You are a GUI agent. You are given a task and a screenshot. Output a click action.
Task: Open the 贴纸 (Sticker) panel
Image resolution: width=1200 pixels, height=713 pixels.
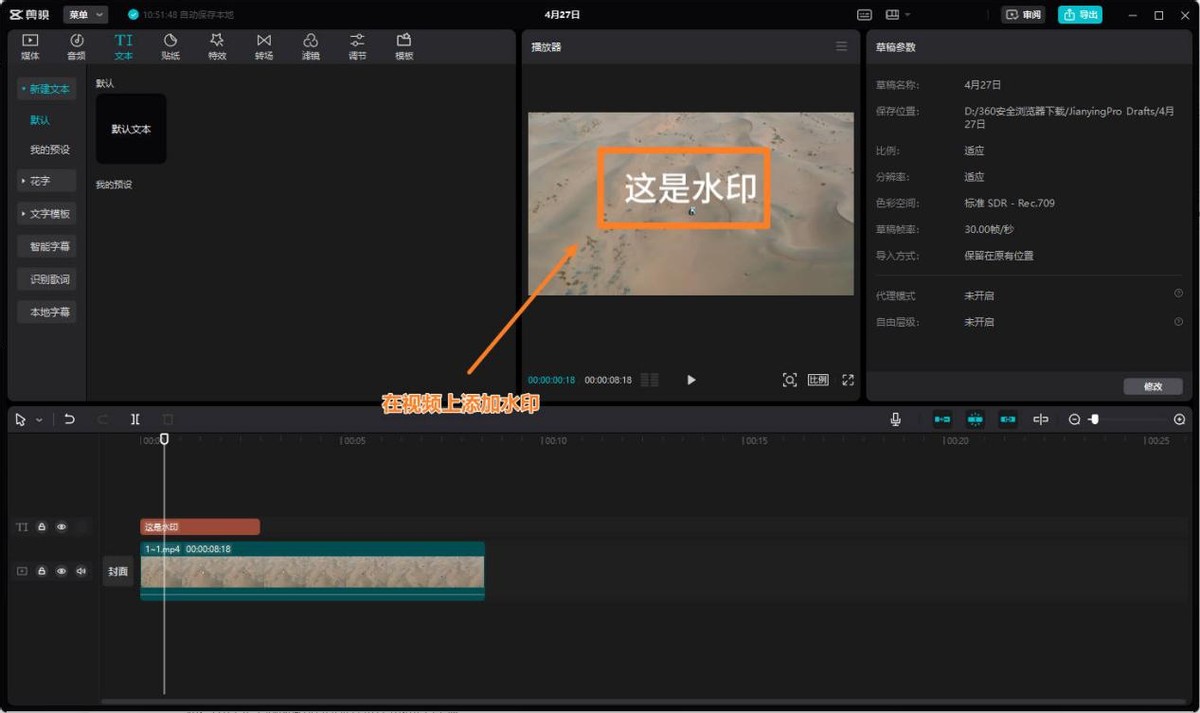170,46
